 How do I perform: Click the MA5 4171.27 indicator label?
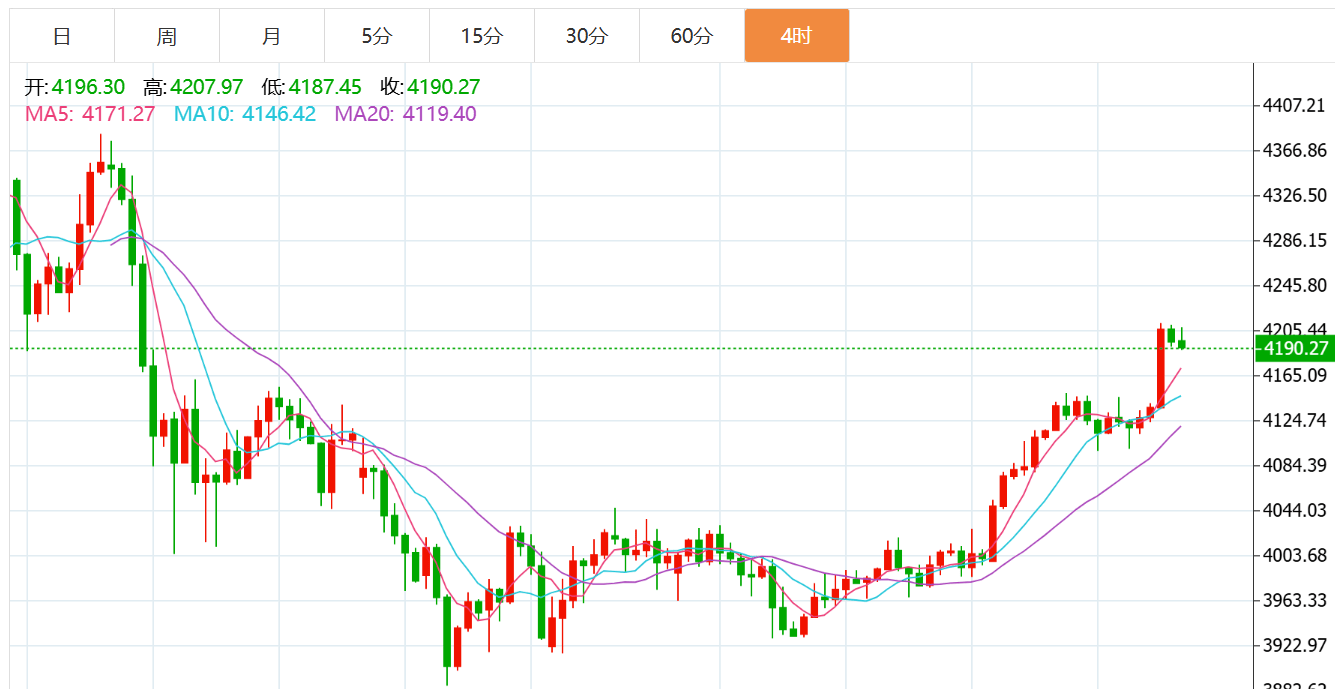[90, 114]
